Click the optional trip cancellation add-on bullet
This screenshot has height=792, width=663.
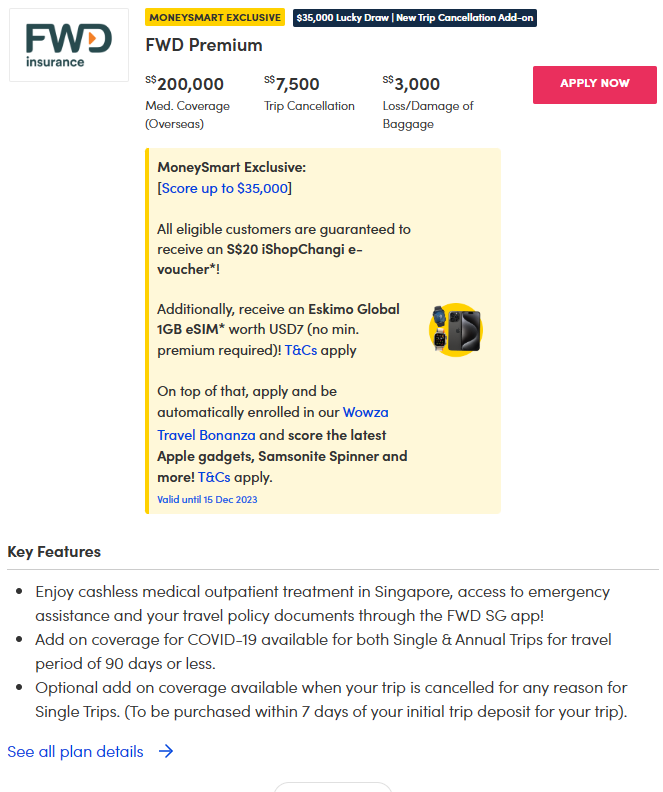pyautogui.click(x=331, y=698)
